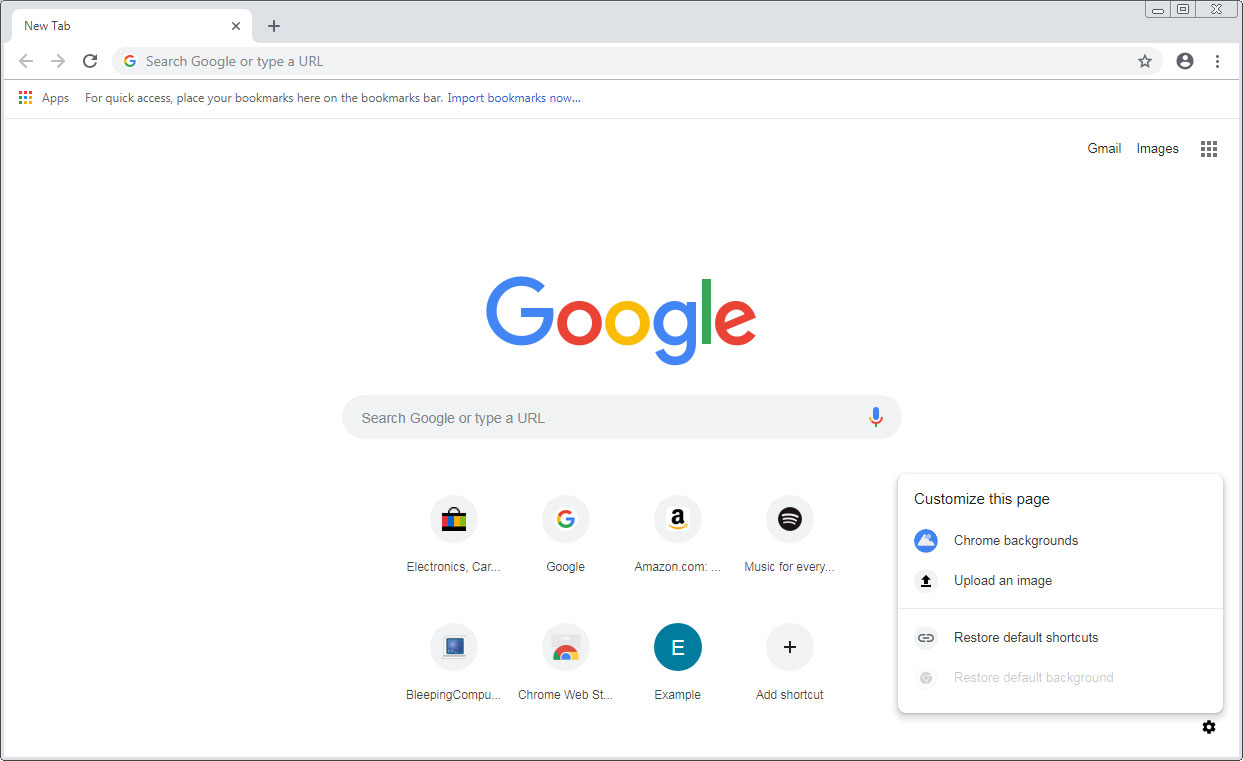Close the New Tab tab
The width and height of the screenshot is (1243, 761).
(x=236, y=26)
